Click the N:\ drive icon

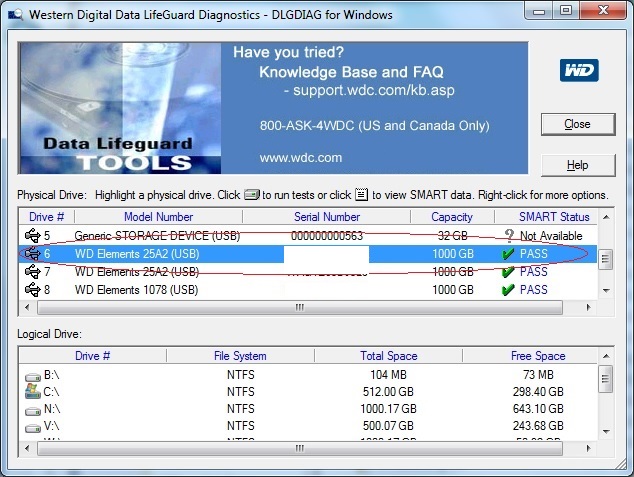33,411
